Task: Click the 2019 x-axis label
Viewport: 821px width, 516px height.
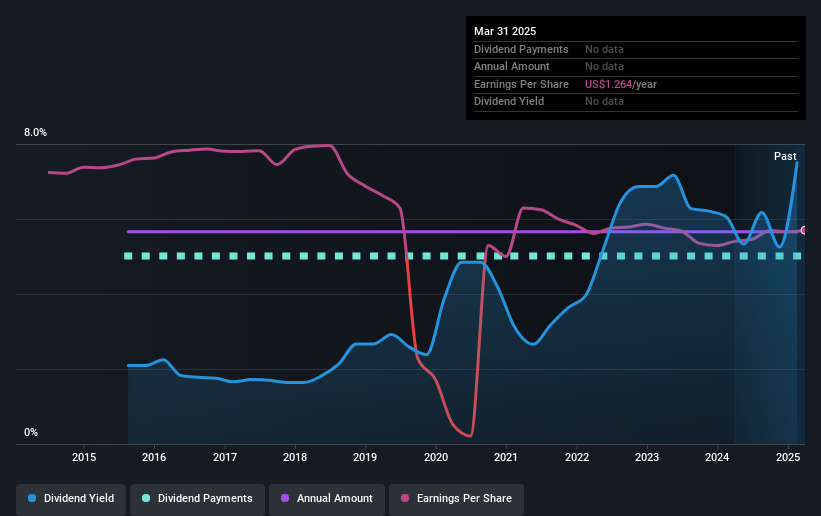Action: tap(365, 457)
